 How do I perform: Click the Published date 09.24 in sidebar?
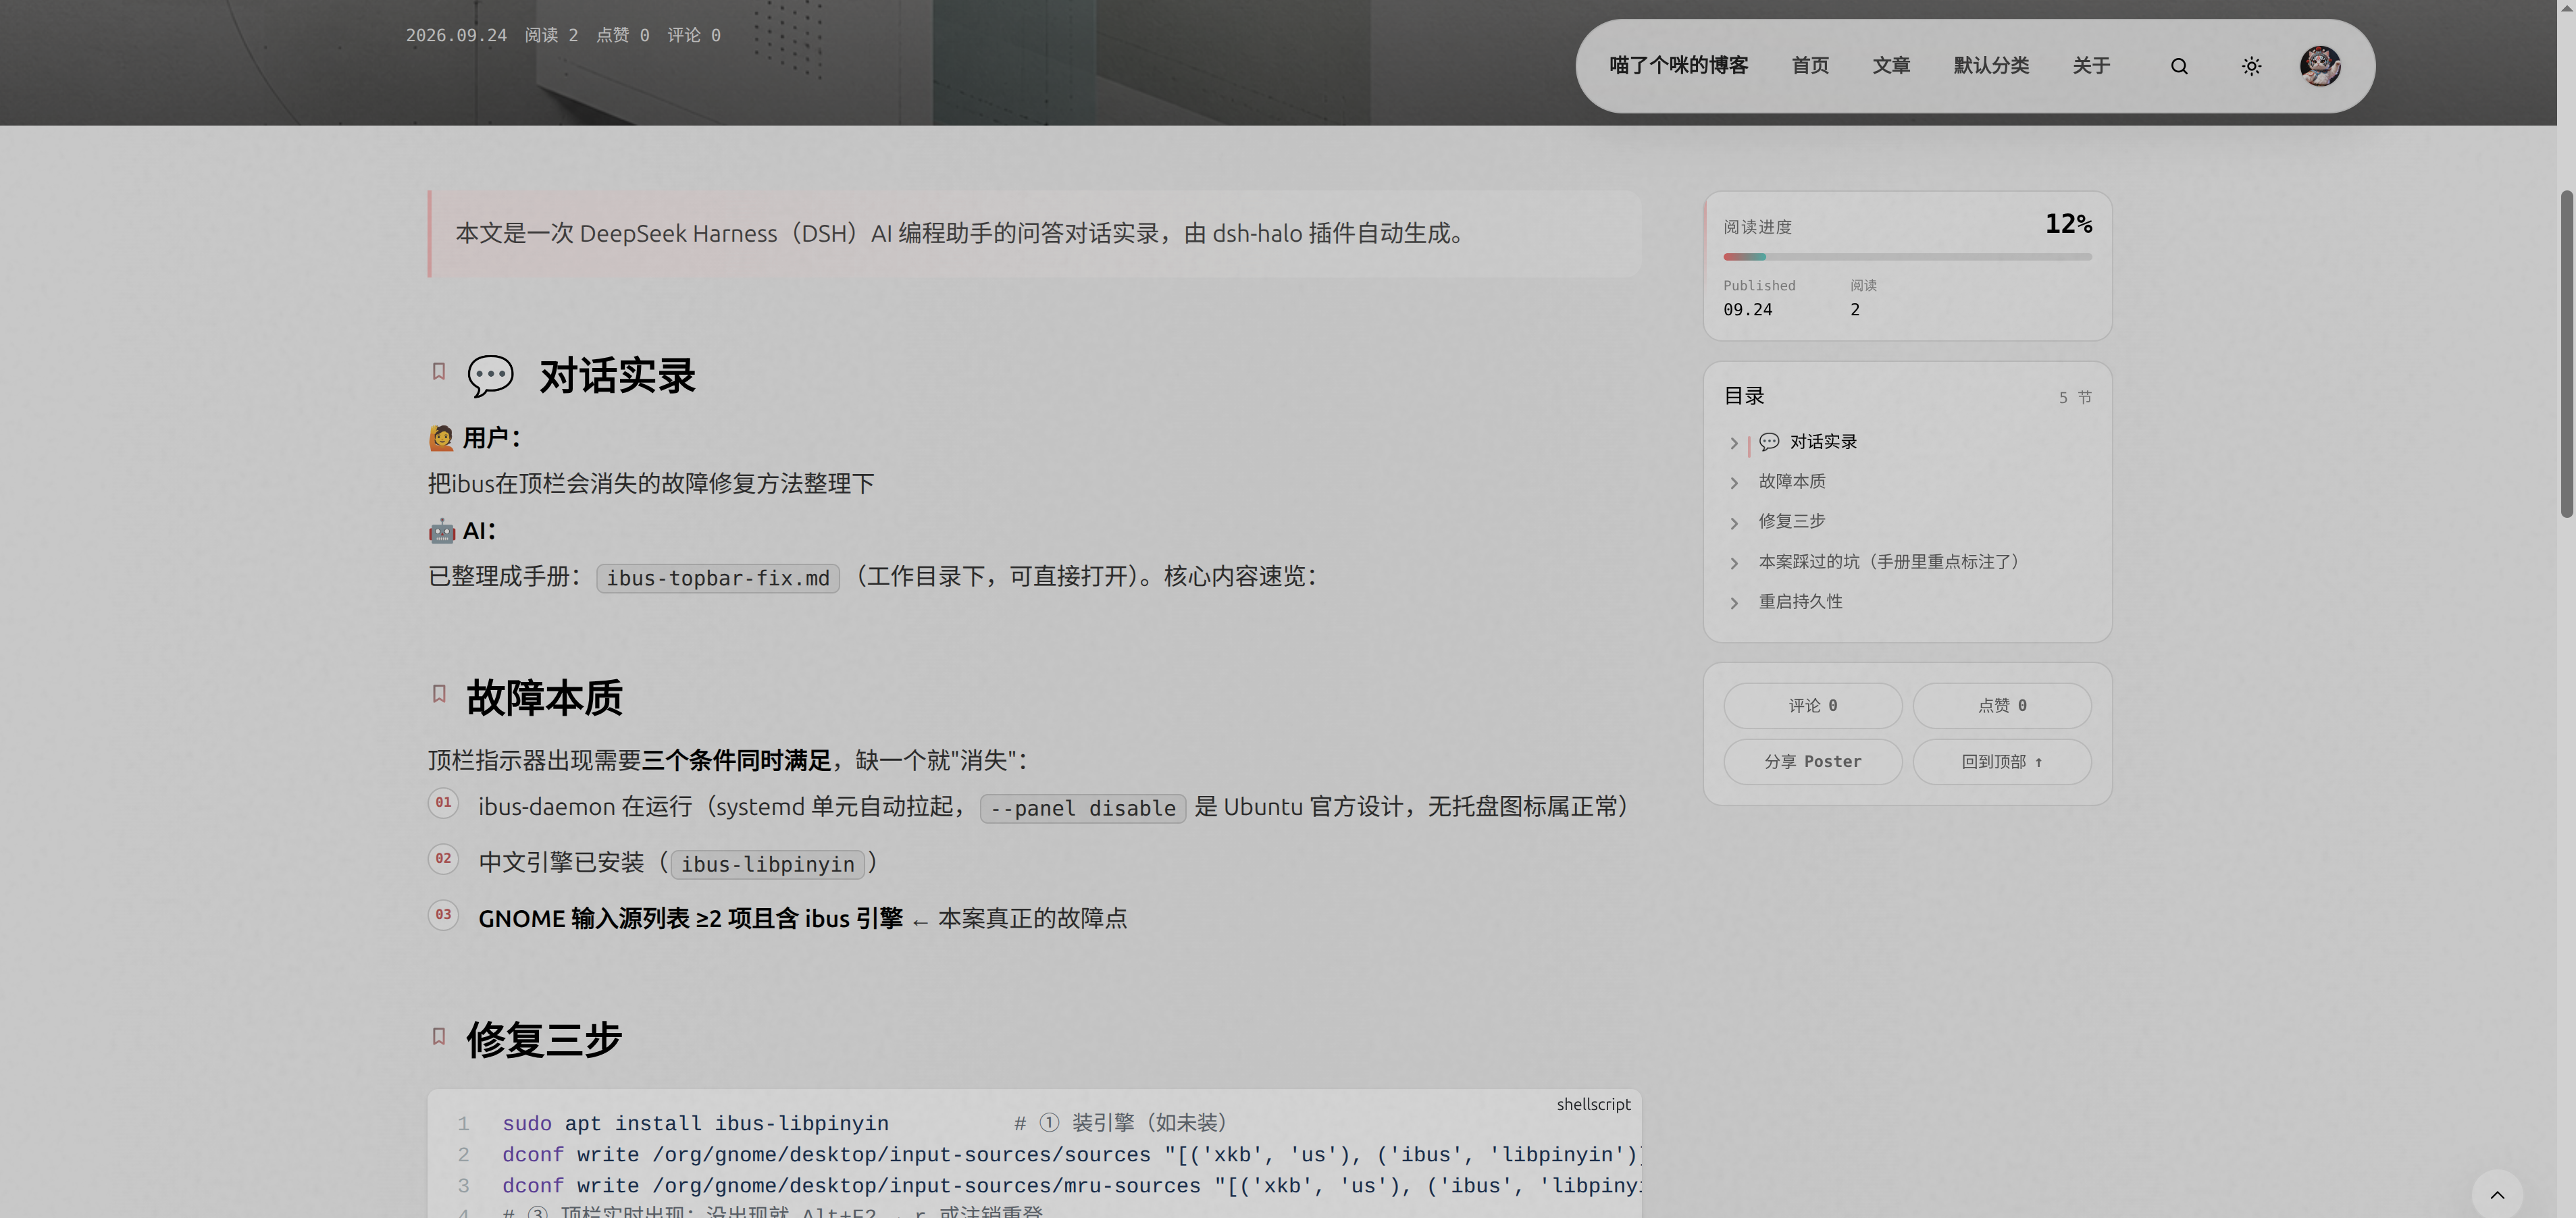pyautogui.click(x=1747, y=310)
